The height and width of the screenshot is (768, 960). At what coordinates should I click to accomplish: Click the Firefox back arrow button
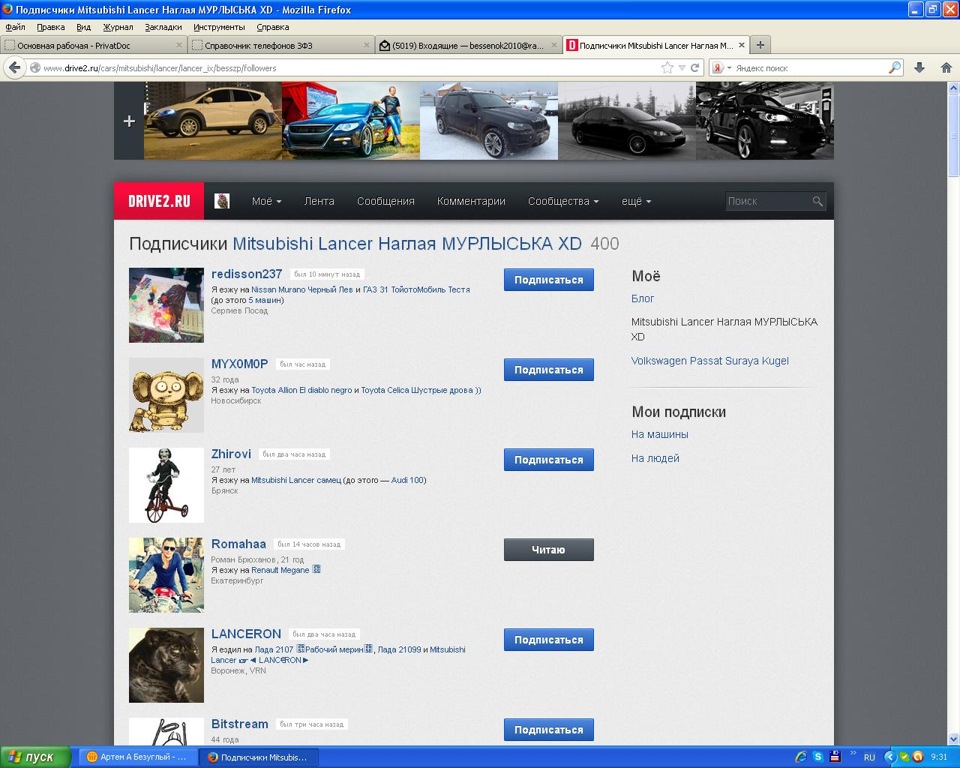15,68
